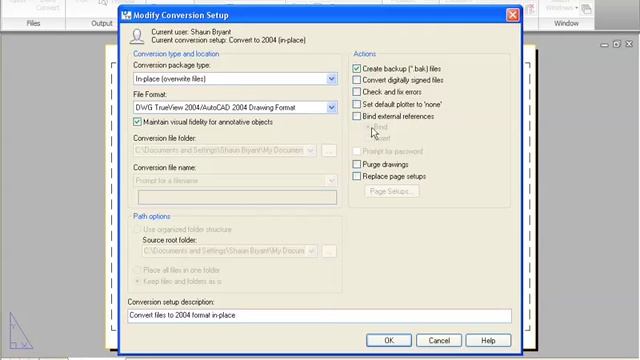The height and width of the screenshot is (360, 640).
Task: Click the empty conversion file name field
Action: pos(237,198)
